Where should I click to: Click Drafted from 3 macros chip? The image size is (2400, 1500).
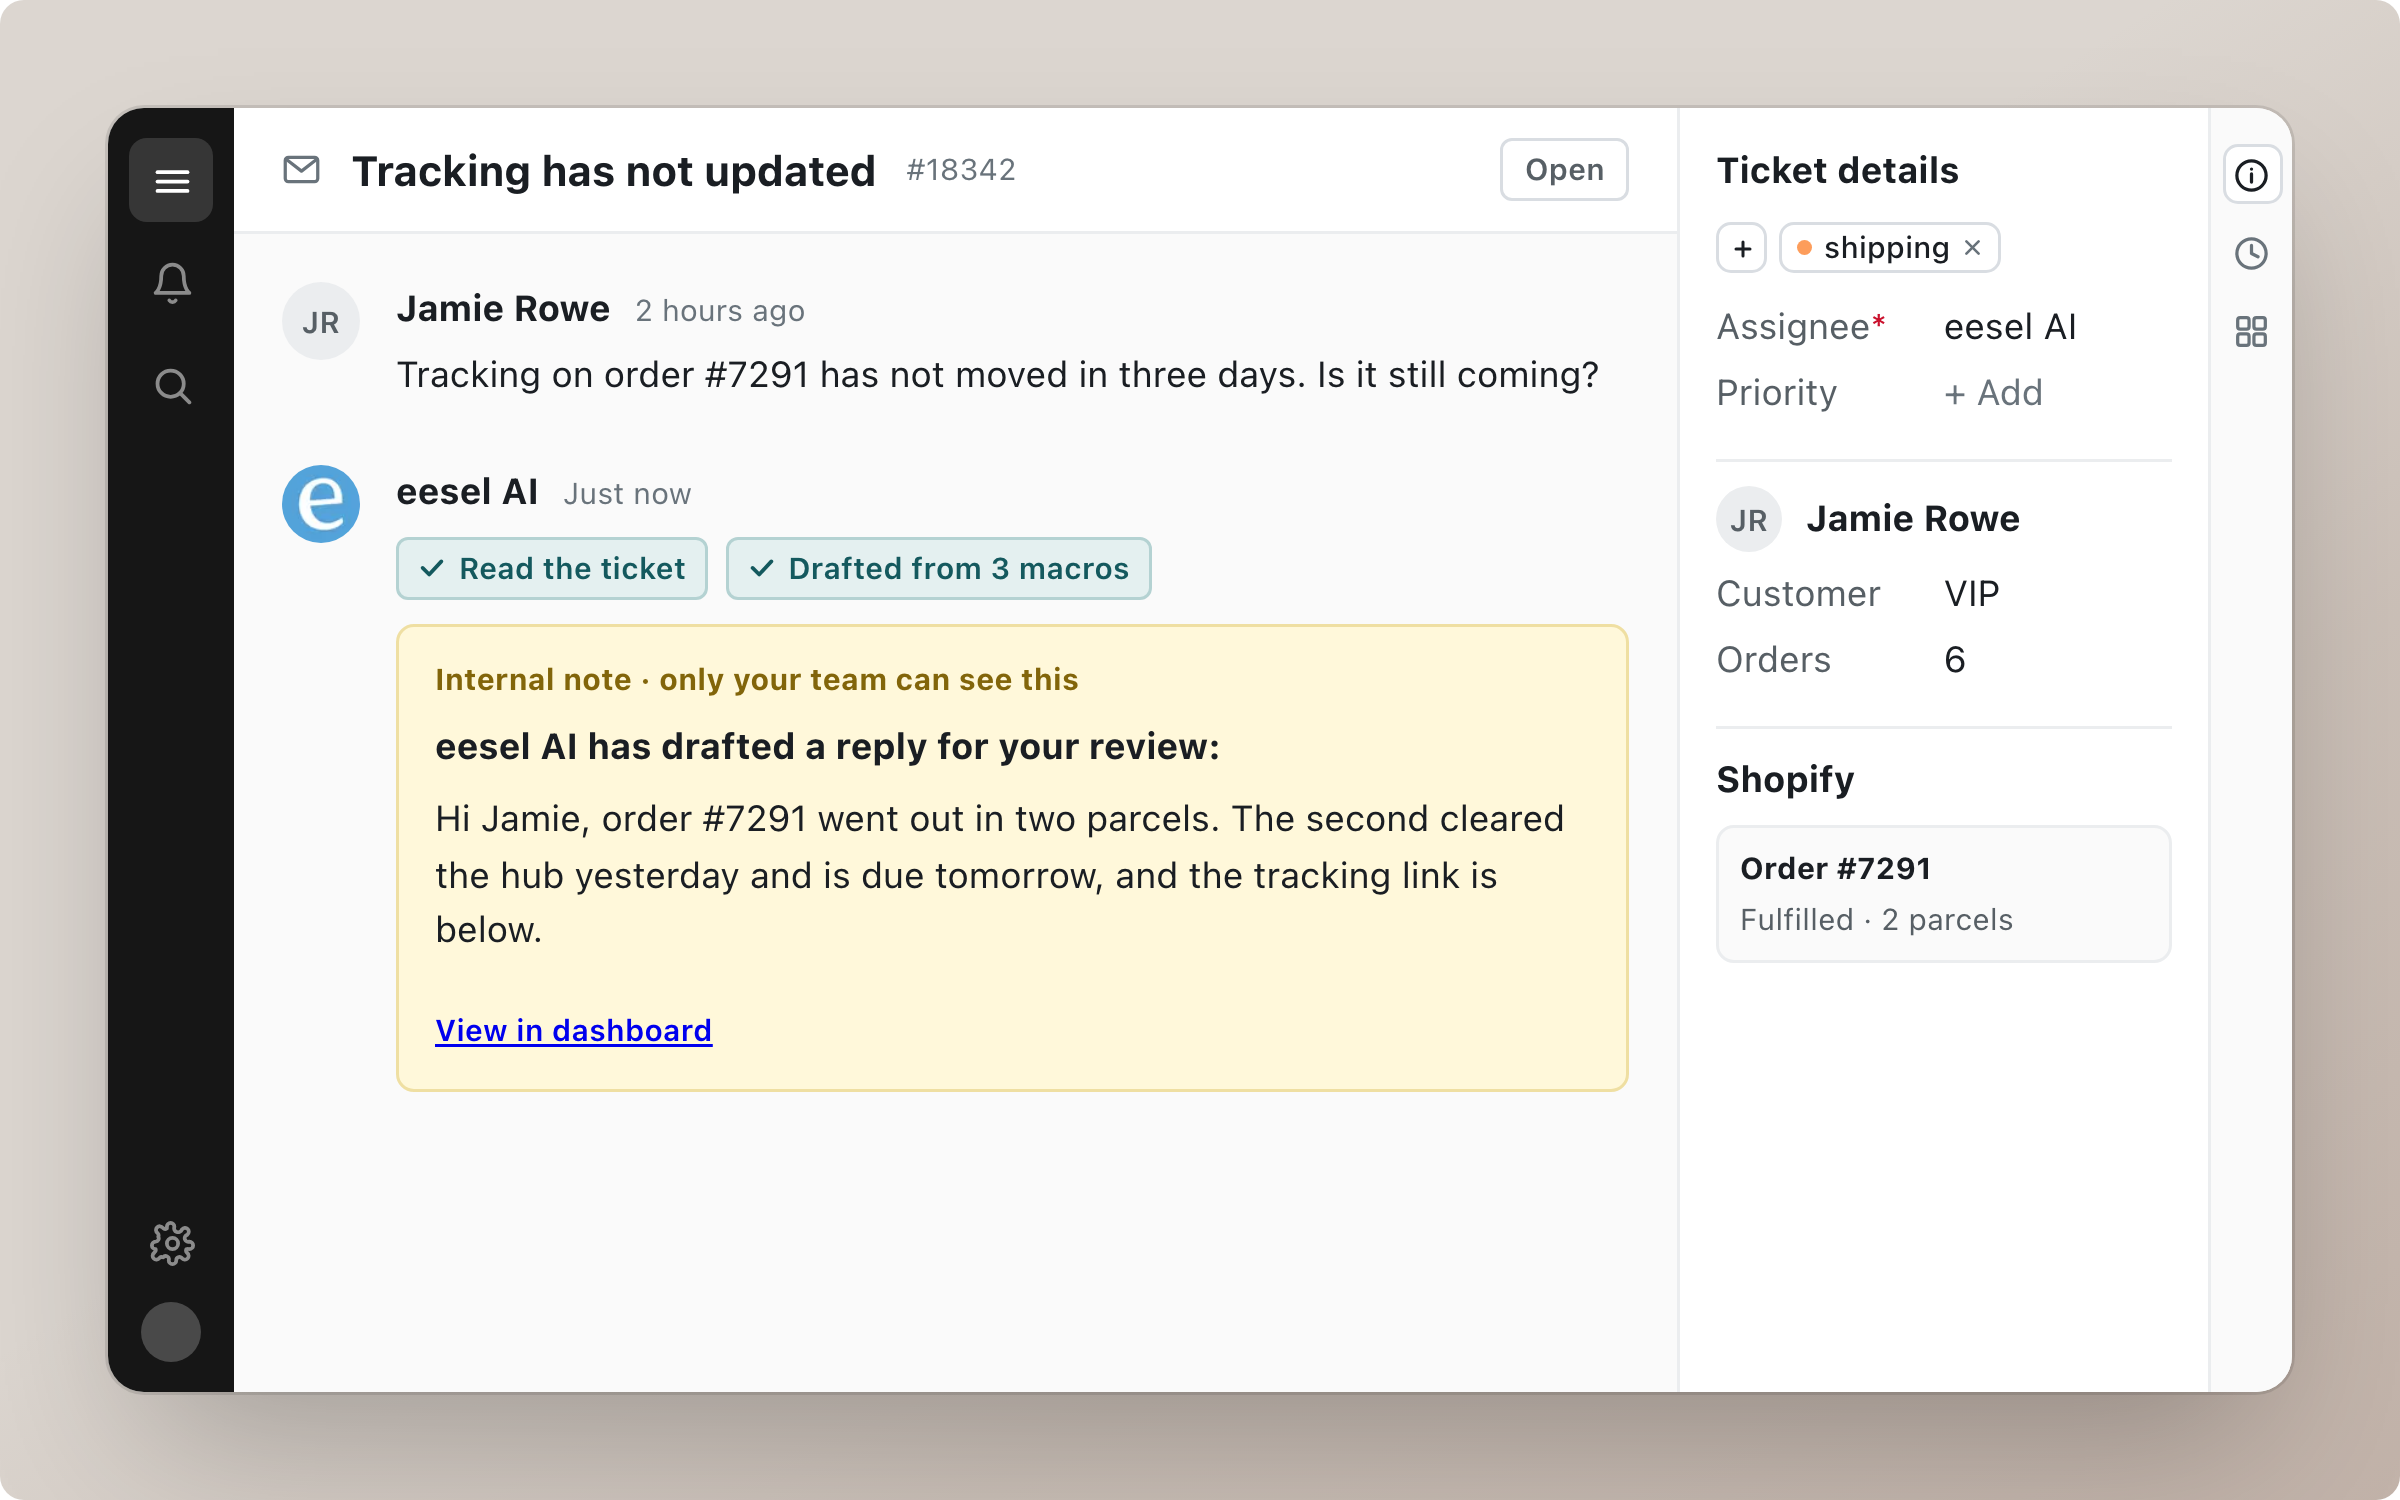click(938, 568)
